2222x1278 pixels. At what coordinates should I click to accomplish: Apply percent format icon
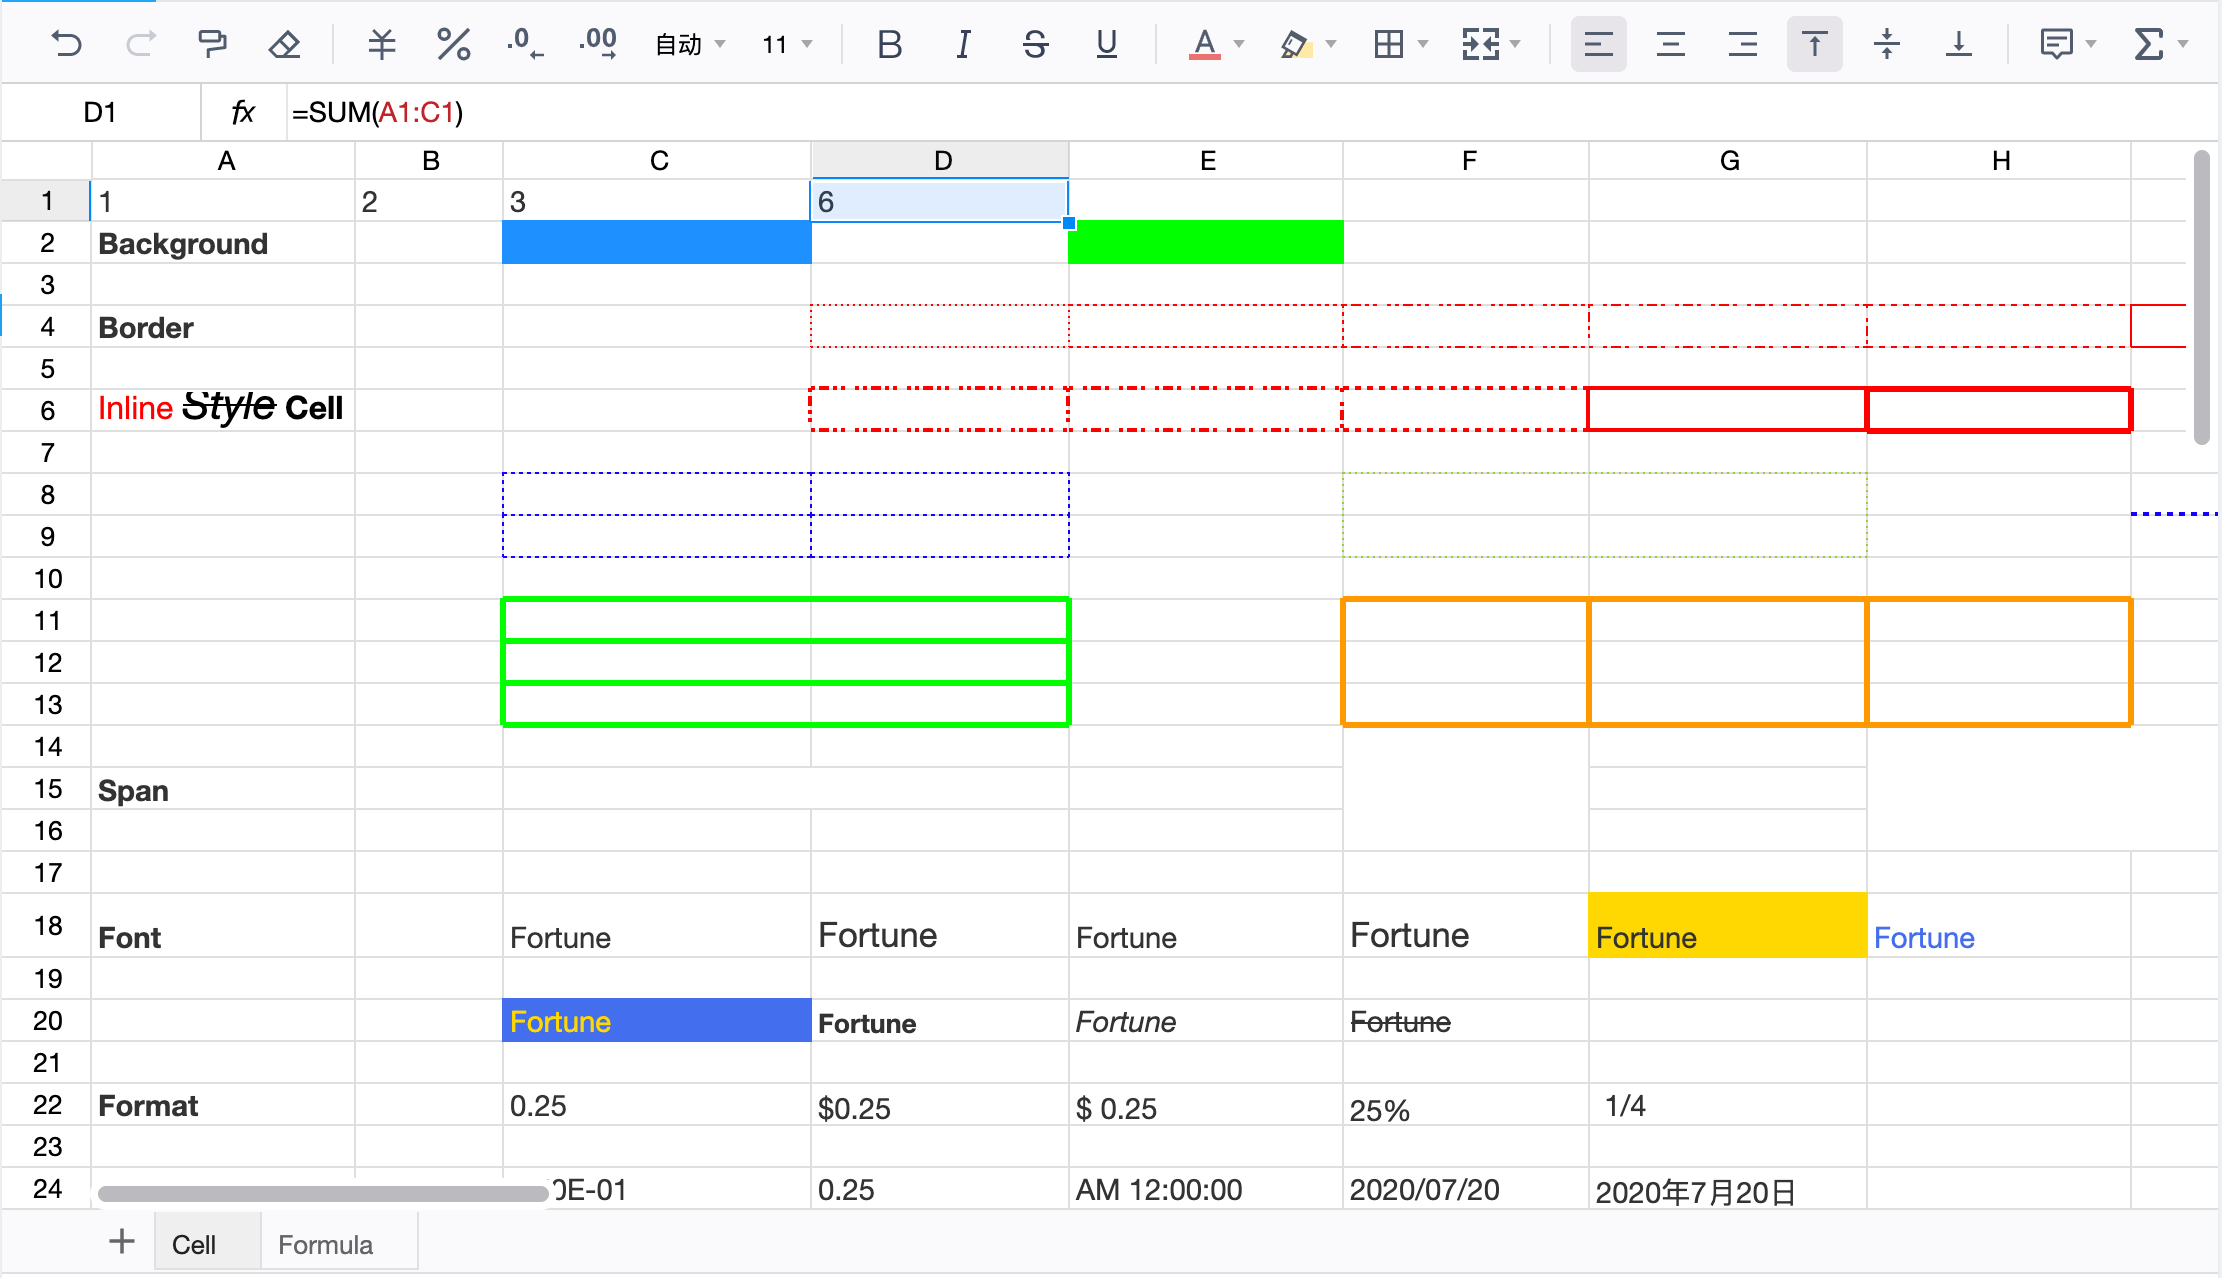(453, 44)
